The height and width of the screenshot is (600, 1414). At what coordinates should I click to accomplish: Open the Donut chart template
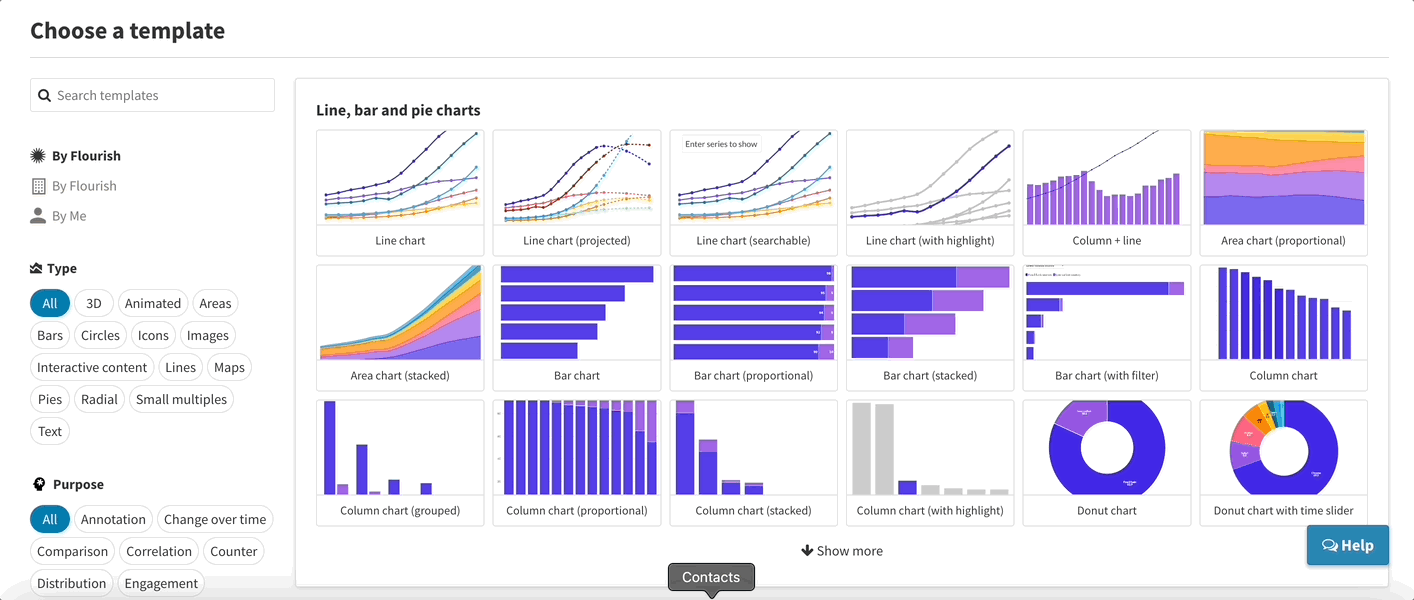click(x=1106, y=448)
